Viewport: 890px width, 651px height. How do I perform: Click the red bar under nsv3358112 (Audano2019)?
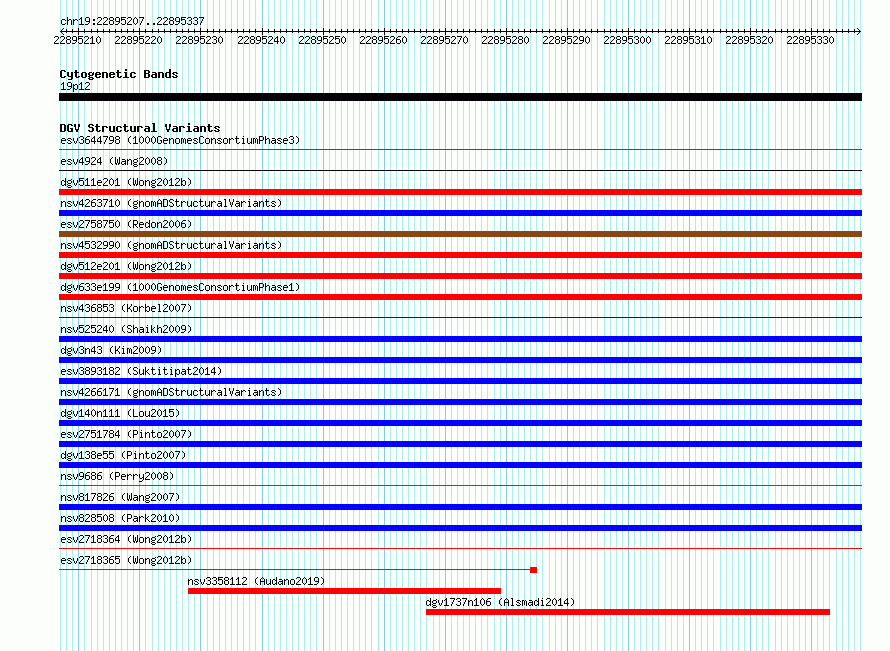point(345,591)
